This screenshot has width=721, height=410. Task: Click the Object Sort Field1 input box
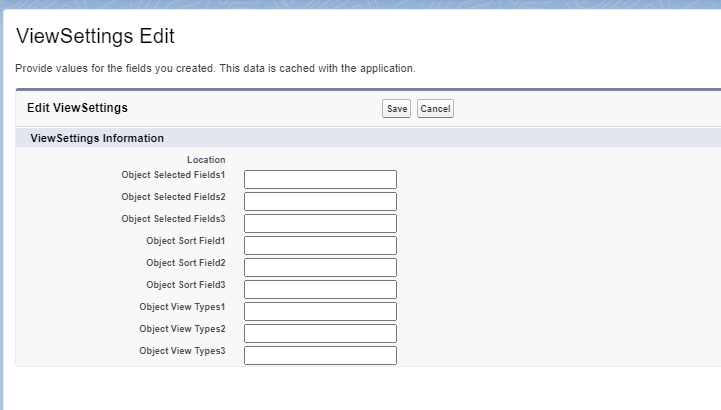[x=320, y=245]
